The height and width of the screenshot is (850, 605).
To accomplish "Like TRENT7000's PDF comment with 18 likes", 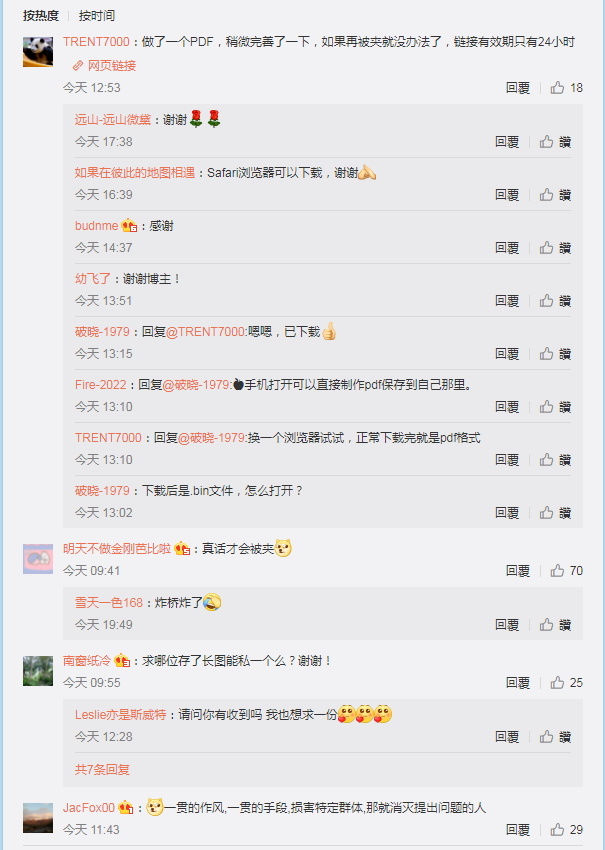I will (x=567, y=88).
